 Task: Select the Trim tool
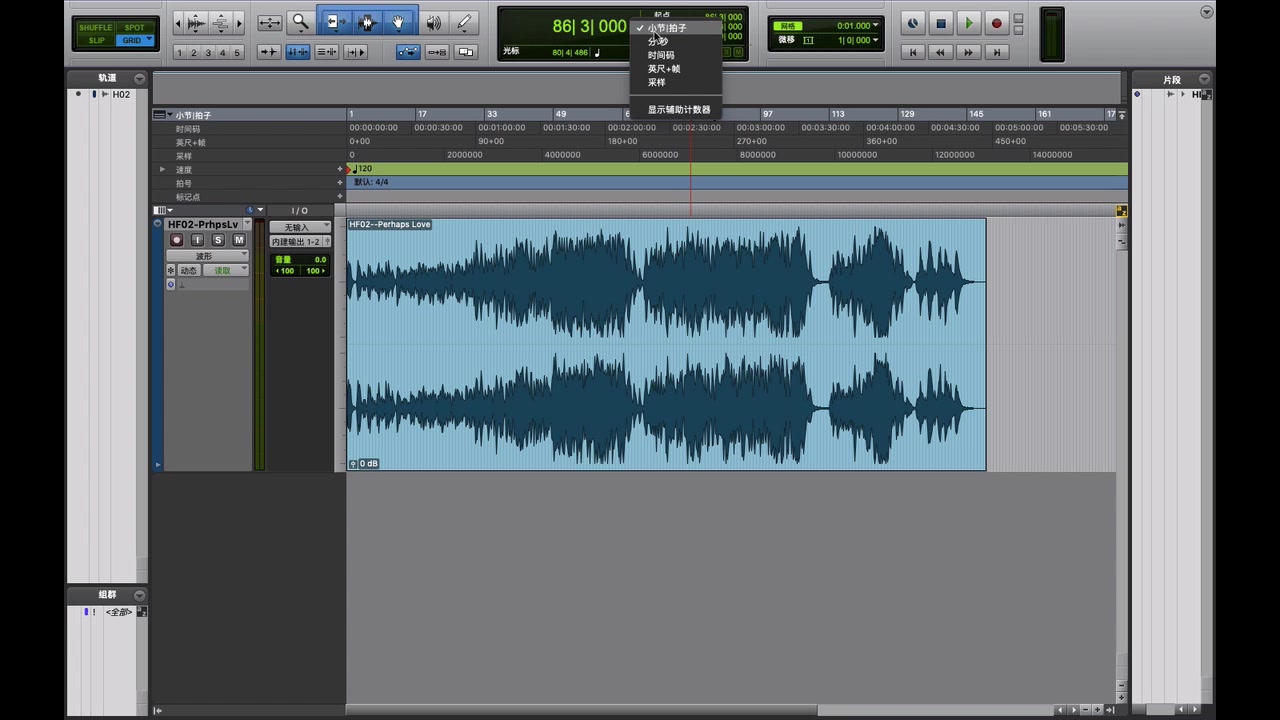(x=337, y=23)
